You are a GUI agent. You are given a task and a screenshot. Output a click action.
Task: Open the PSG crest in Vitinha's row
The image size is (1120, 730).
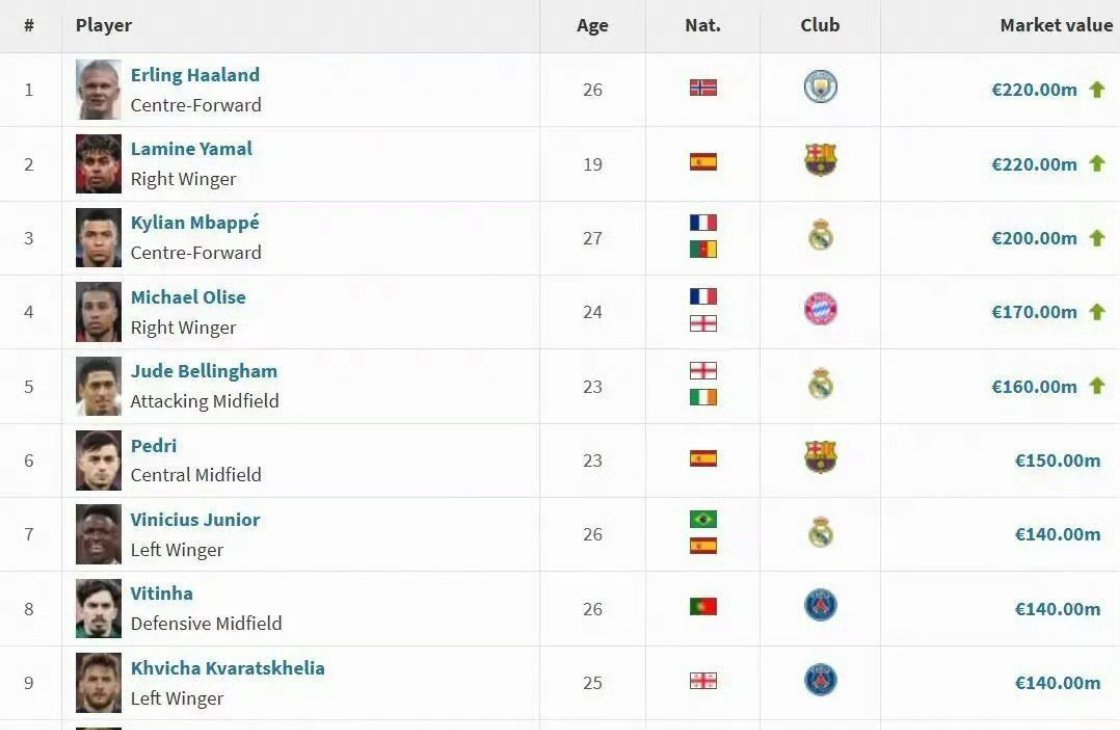(x=820, y=606)
